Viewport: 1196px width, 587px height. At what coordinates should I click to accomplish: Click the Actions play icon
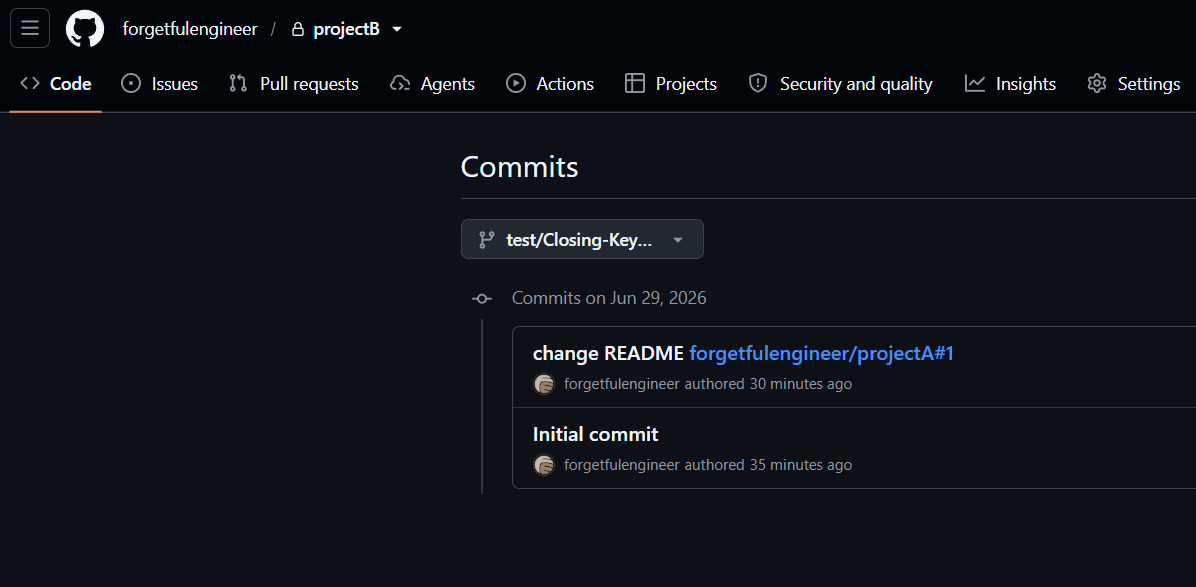click(x=516, y=84)
